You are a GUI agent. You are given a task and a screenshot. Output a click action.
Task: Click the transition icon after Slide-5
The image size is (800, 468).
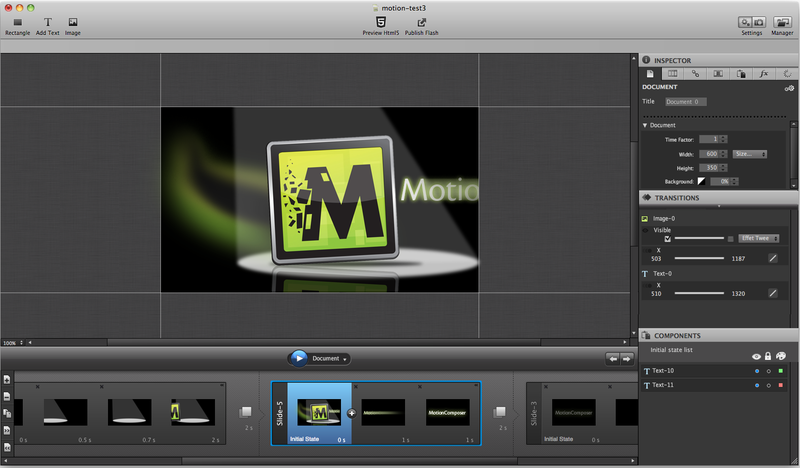pos(499,412)
